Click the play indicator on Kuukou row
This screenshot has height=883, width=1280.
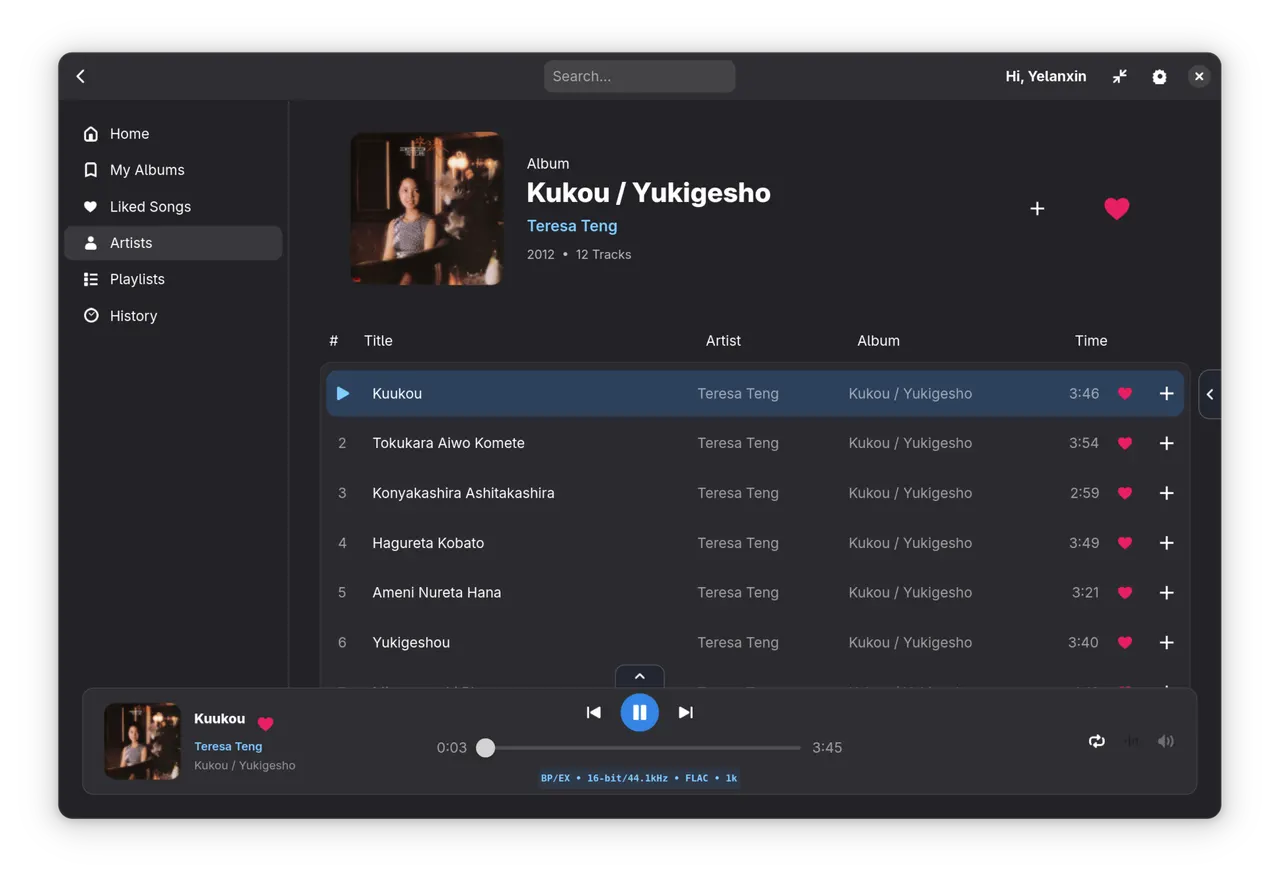click(x=343, y=394)
